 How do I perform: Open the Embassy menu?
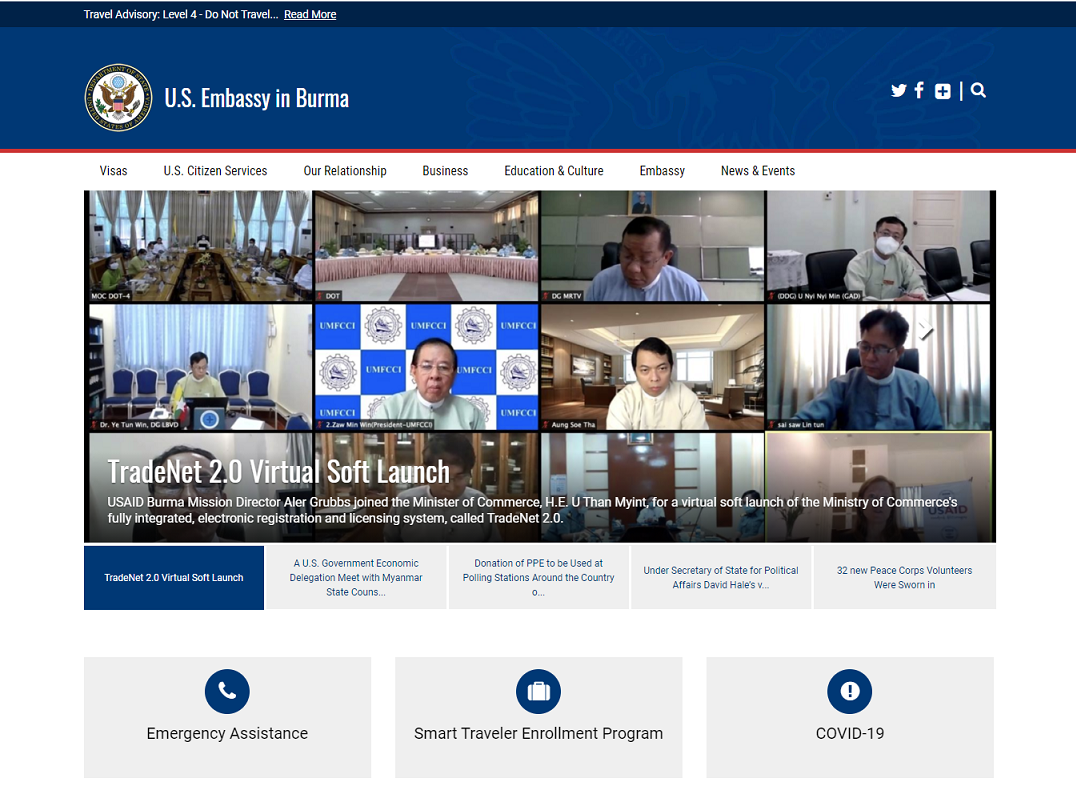662,171
